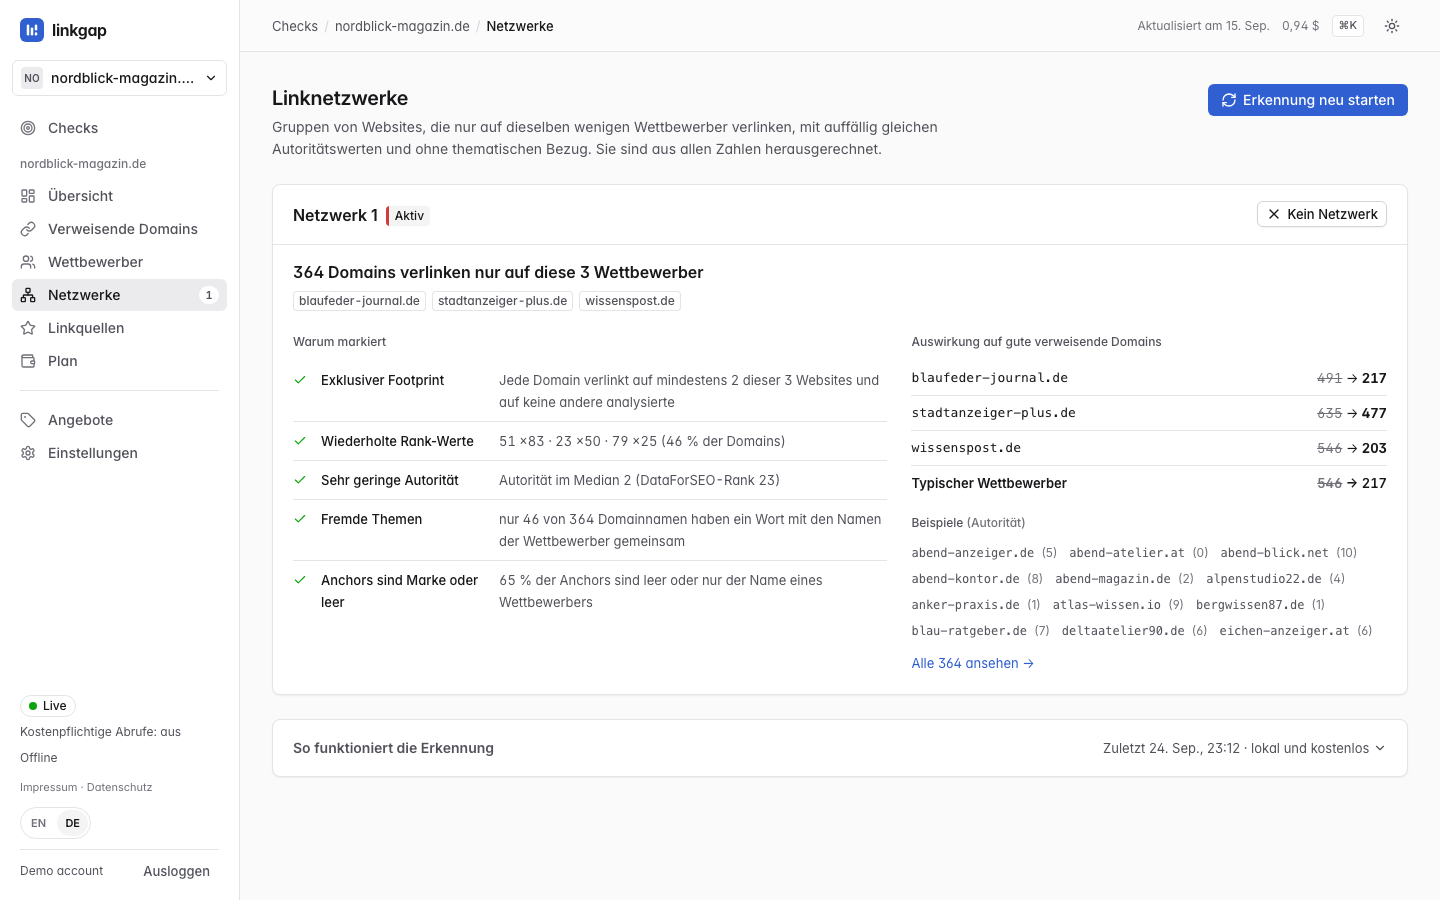Click the star icon beside Linkquellen
This screenshot has height=900, width=1440.
[x=28, y=328]
